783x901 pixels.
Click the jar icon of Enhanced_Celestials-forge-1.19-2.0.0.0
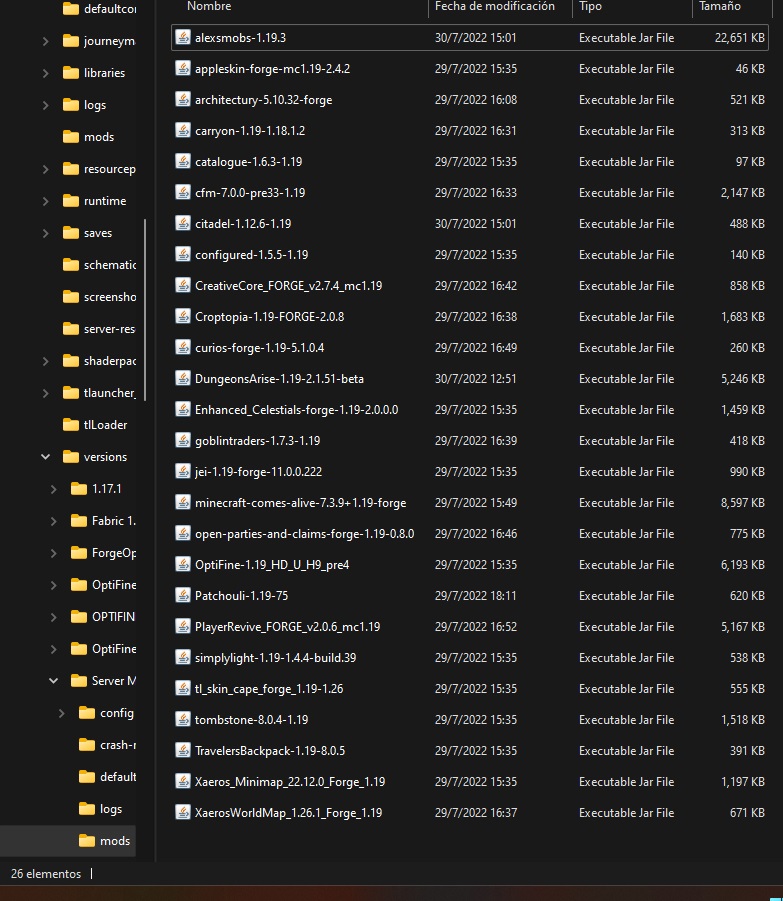(x=183, y=410)
